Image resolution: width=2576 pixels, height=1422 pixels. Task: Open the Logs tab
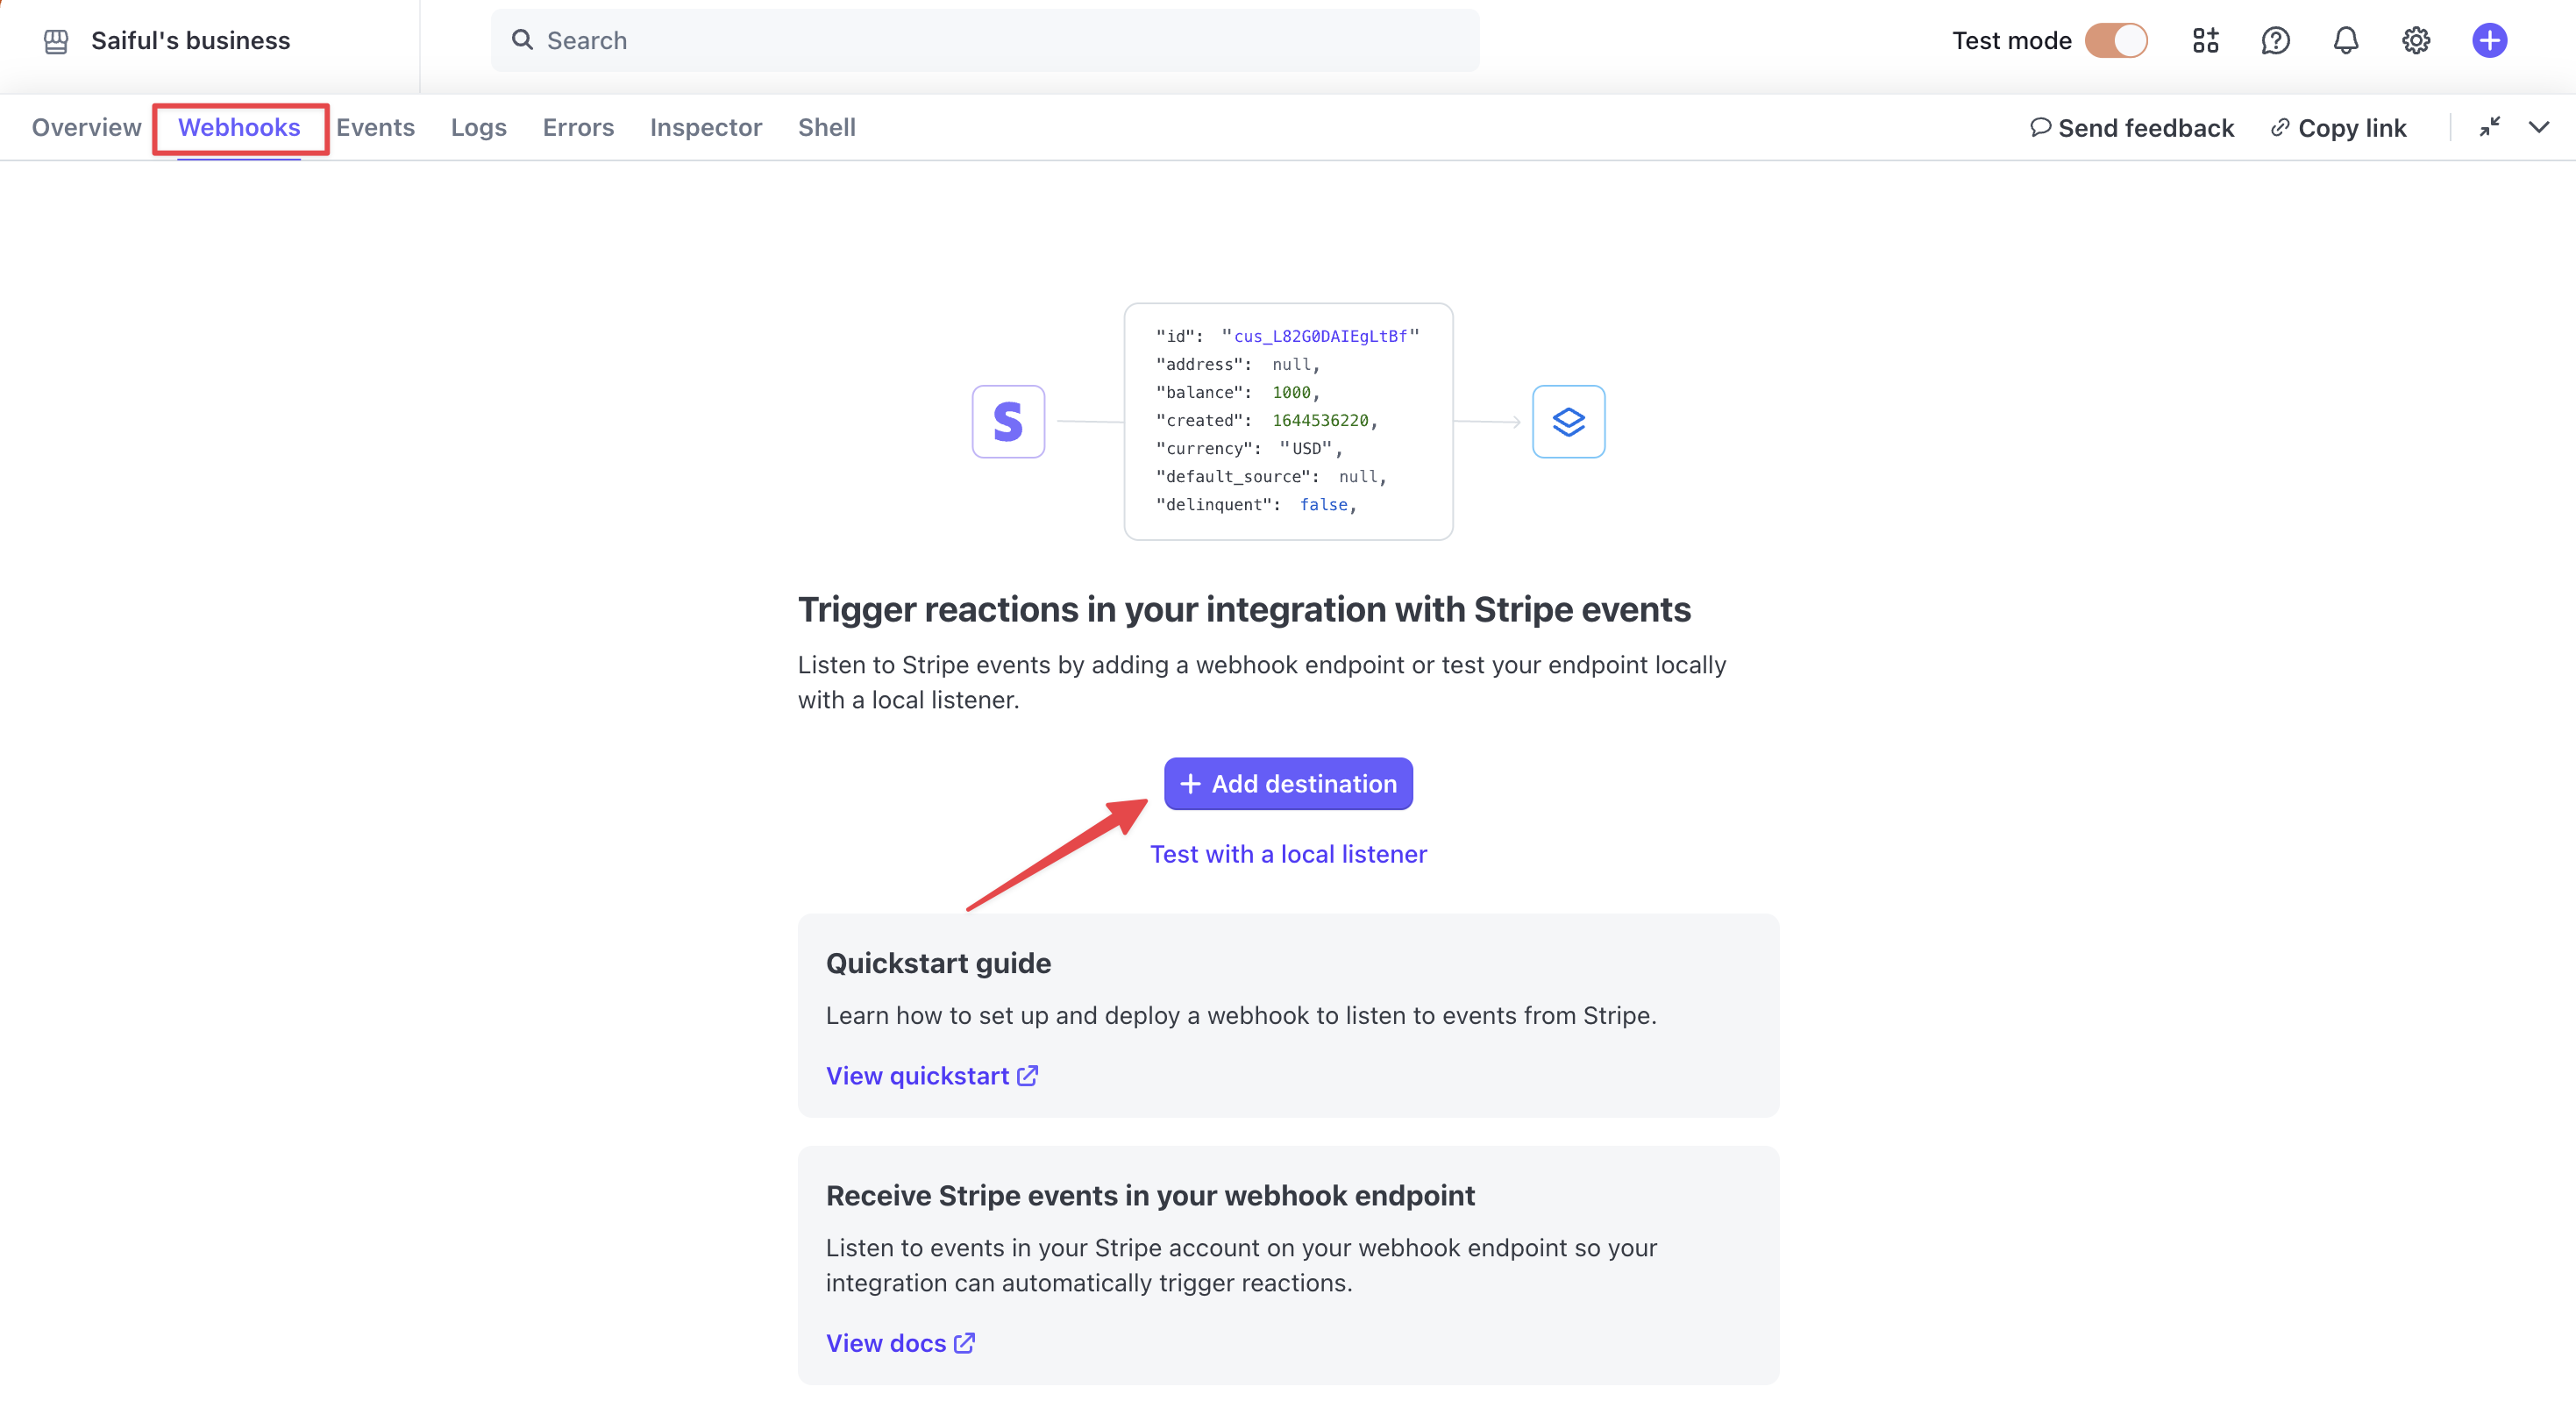click(x=478, y=126)
